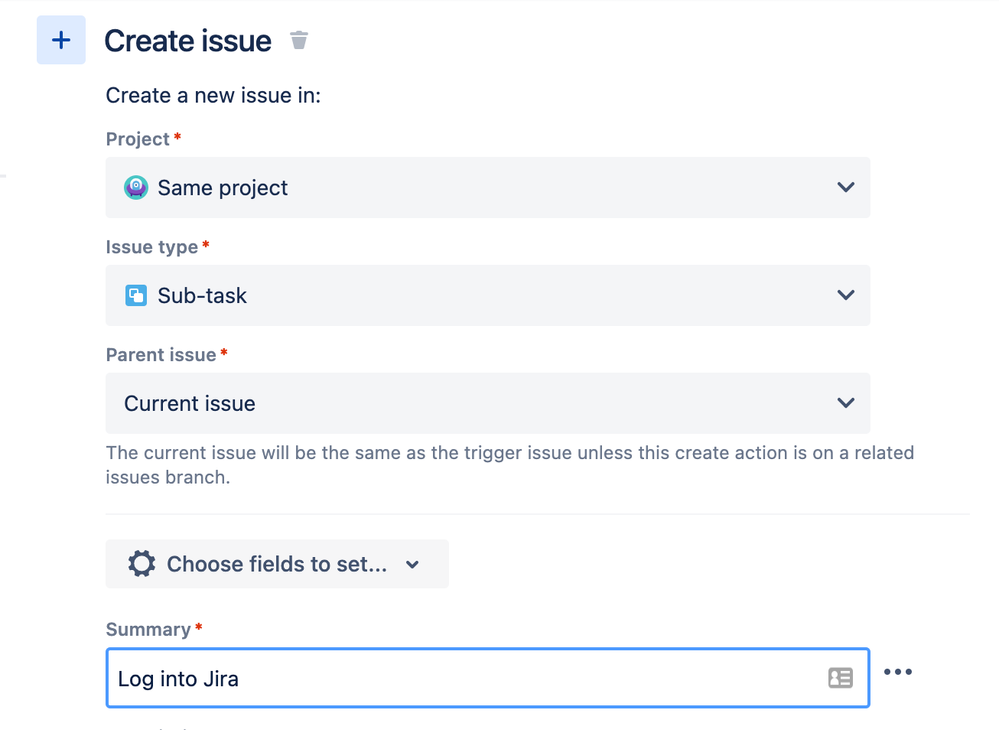
Task: Select the Current issue parent field
Action: coord(488,403)
